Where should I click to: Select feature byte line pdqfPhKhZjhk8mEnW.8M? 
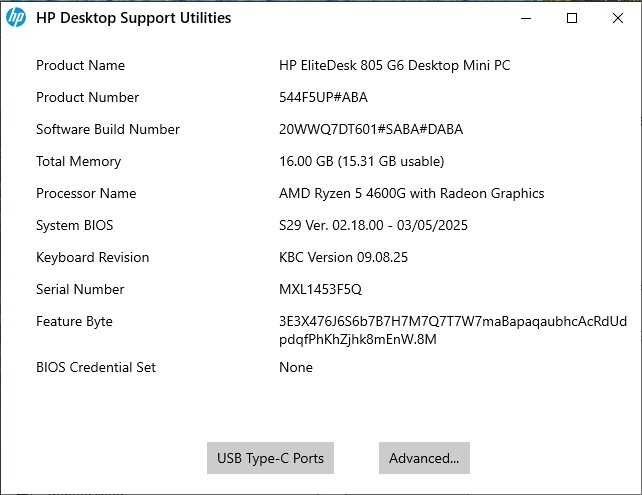358,339
